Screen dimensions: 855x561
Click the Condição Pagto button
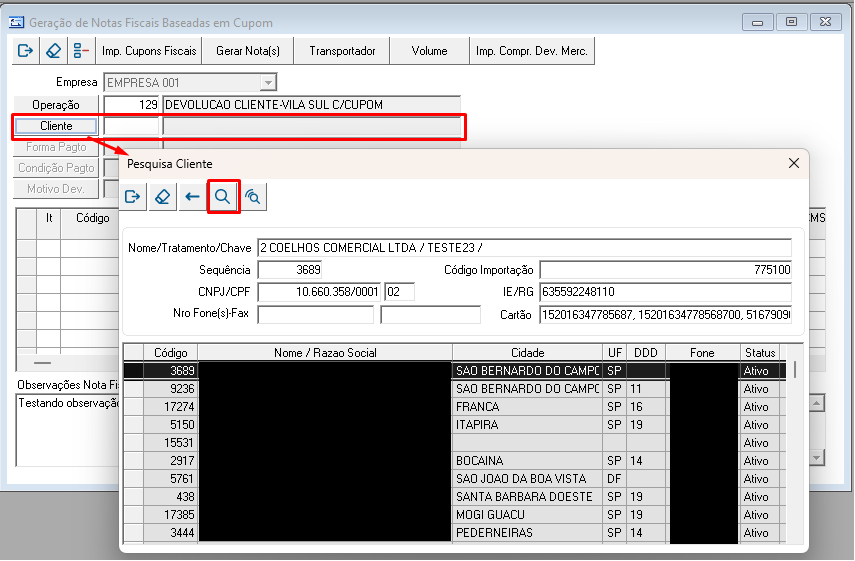(56, 168)
